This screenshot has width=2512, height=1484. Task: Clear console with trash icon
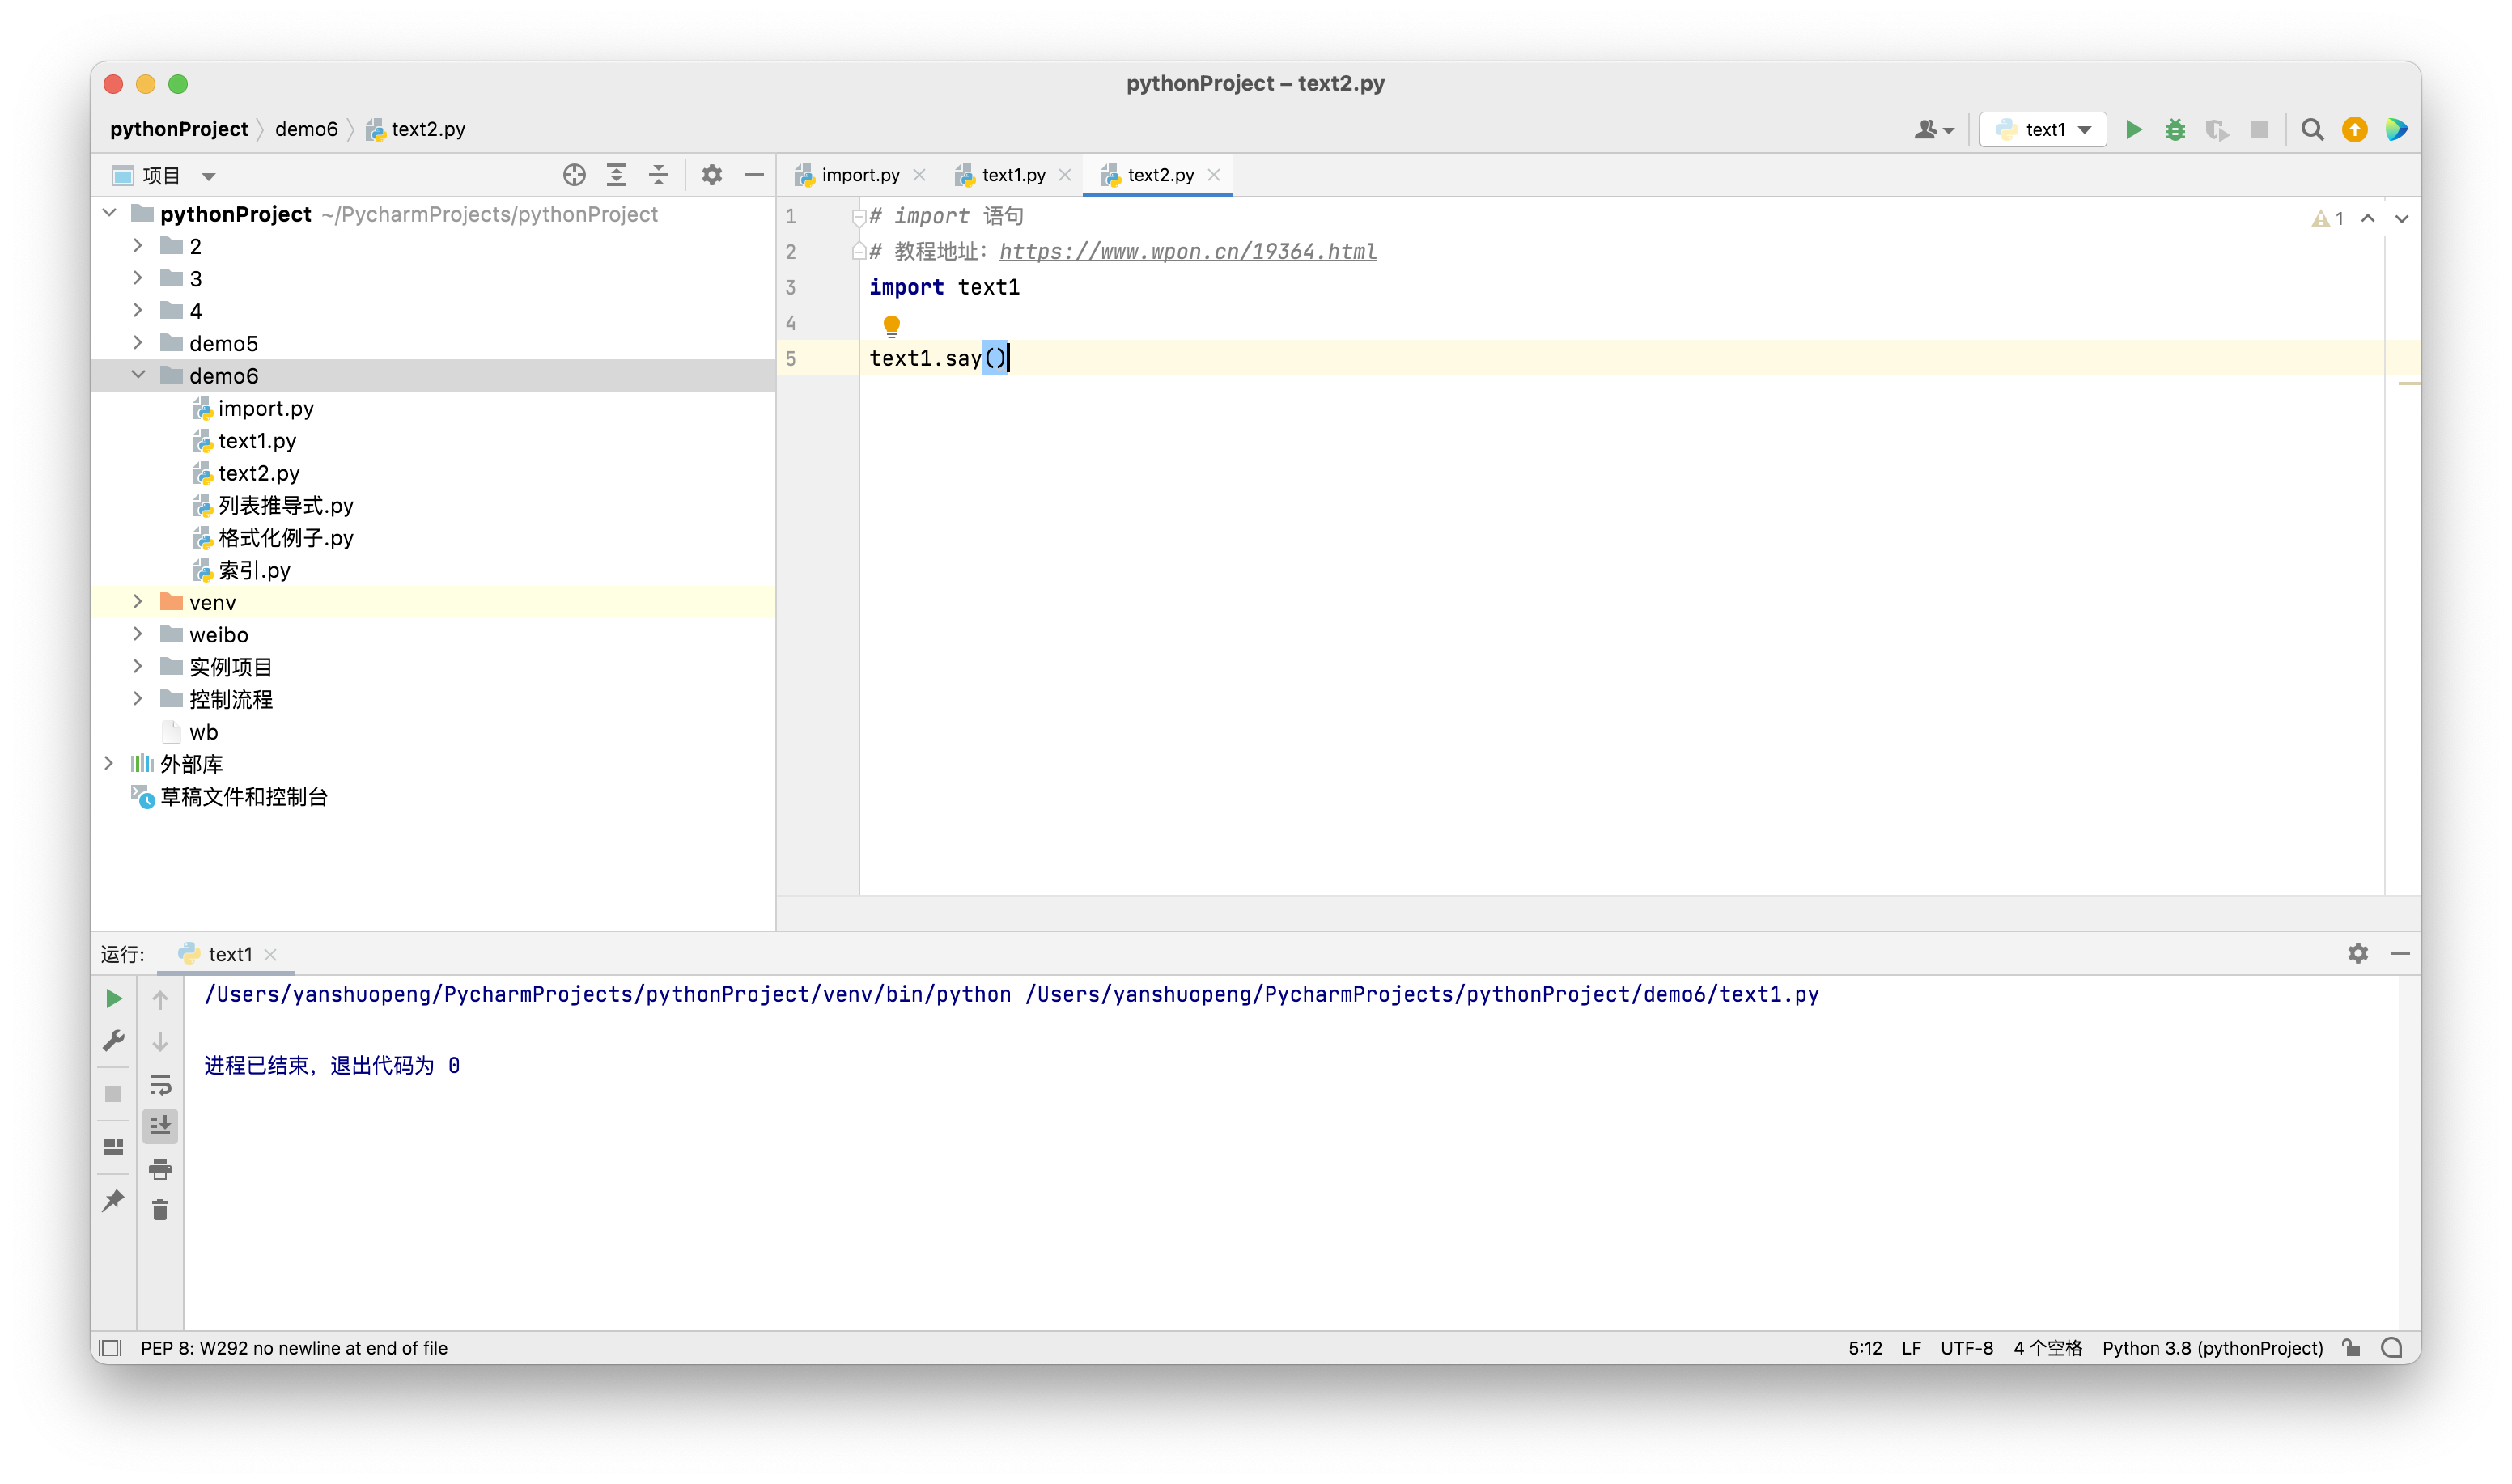click(160, 1210)
